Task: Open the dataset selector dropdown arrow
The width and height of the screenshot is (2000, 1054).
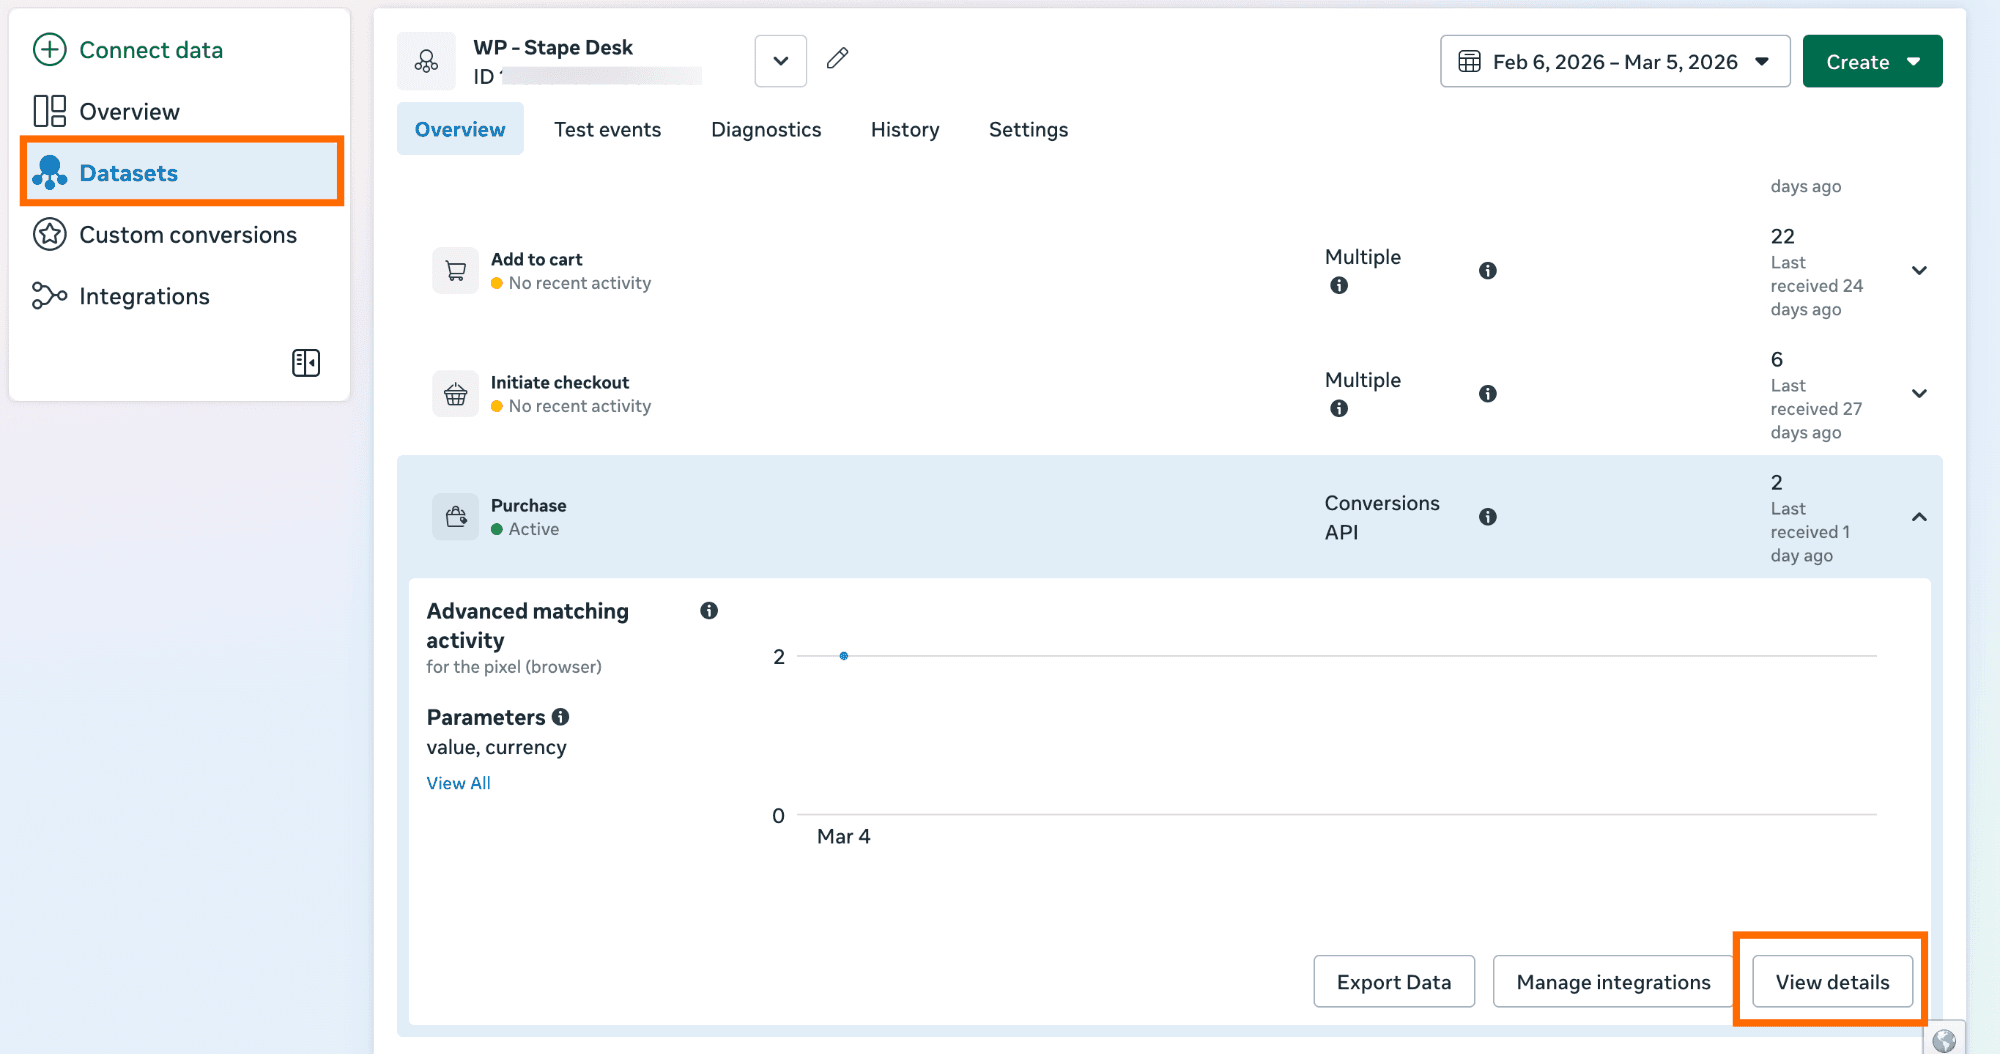Action: click(781, 61)
